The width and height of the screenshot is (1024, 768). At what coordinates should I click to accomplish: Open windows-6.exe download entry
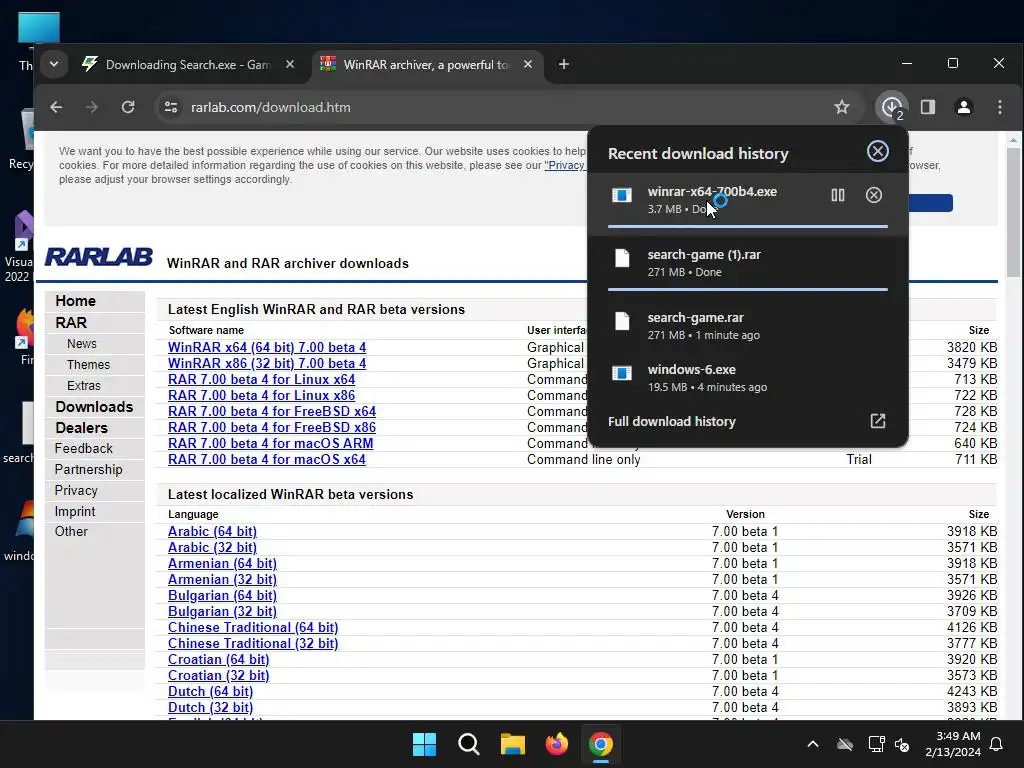click(x=748, y=377)
